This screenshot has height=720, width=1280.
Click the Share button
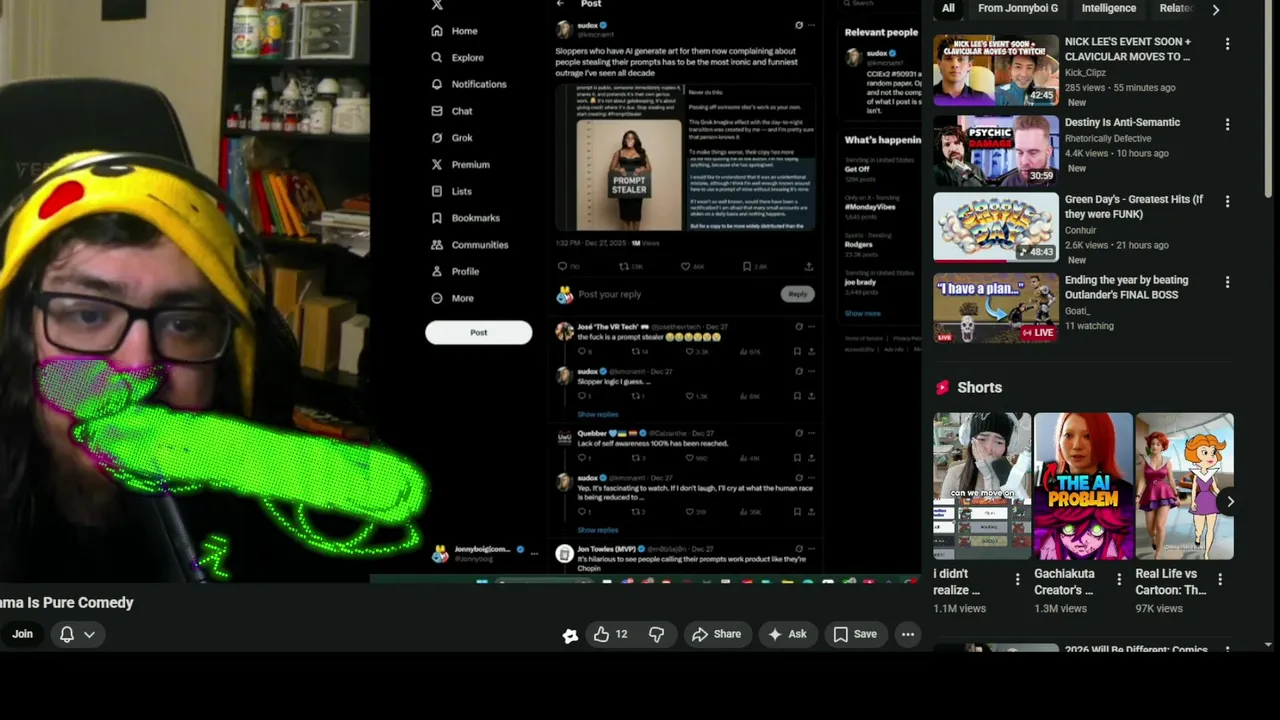(716, 634)
